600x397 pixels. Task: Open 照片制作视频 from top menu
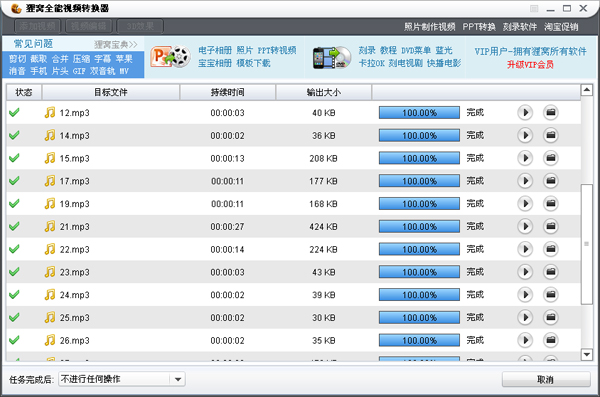click(x=429, y=27)
